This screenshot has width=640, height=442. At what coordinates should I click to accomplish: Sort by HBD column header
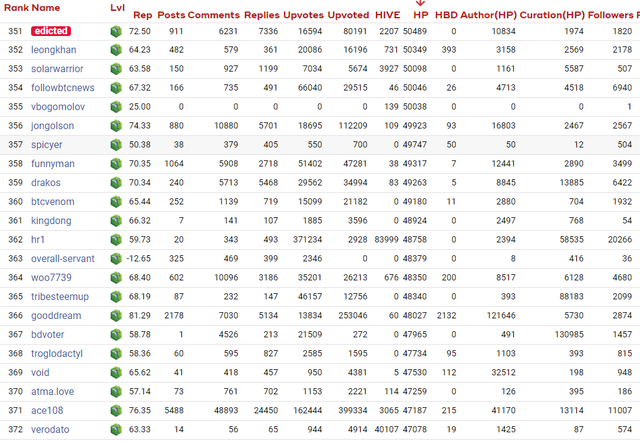coord(446,15)
